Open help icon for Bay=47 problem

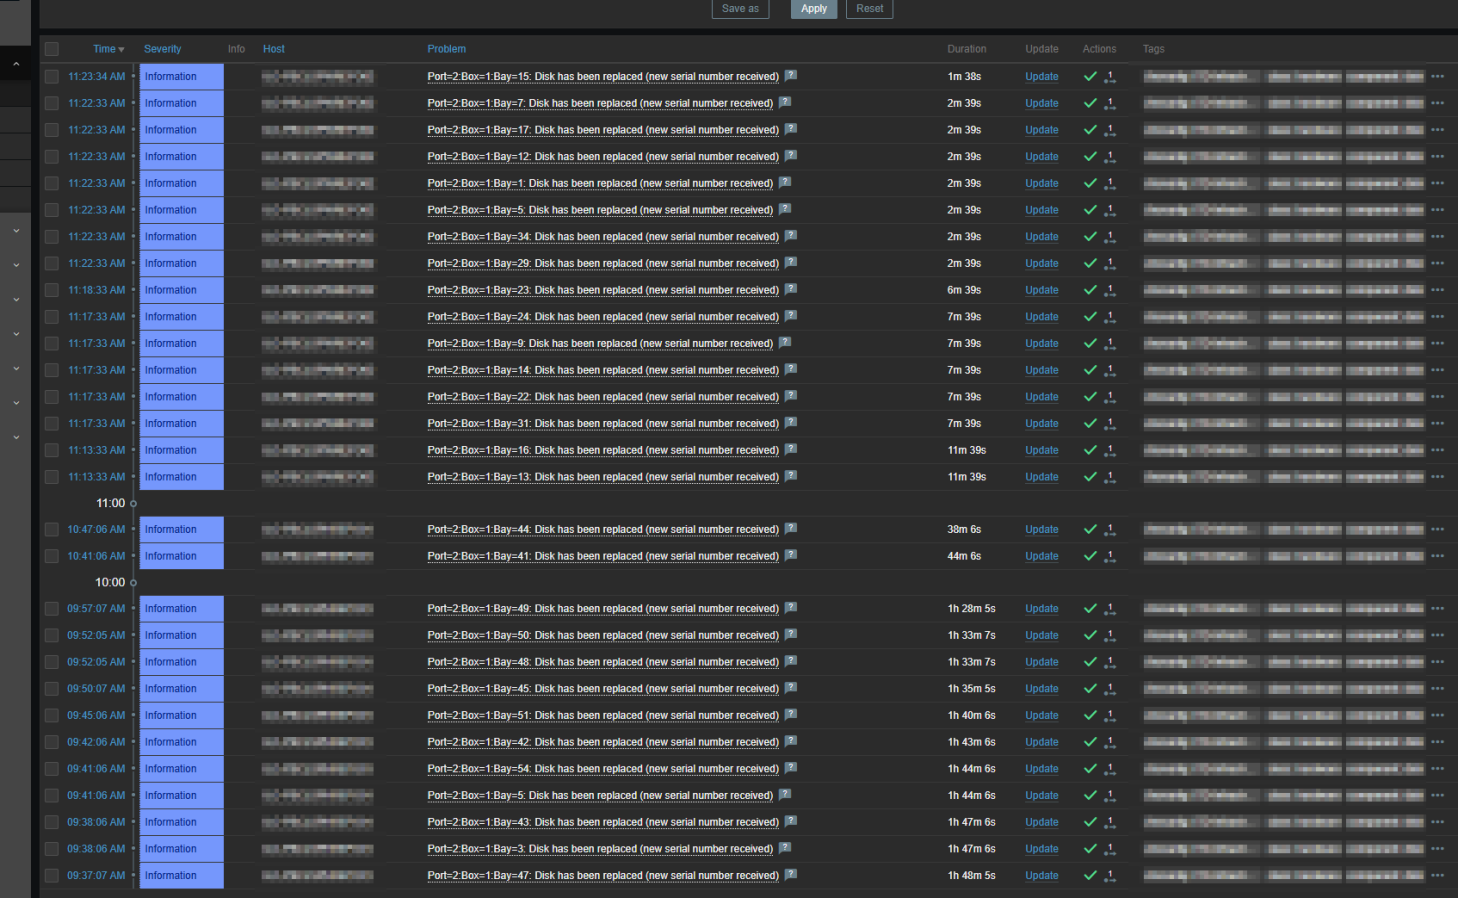pyautogui.click(x=791, y=874)
